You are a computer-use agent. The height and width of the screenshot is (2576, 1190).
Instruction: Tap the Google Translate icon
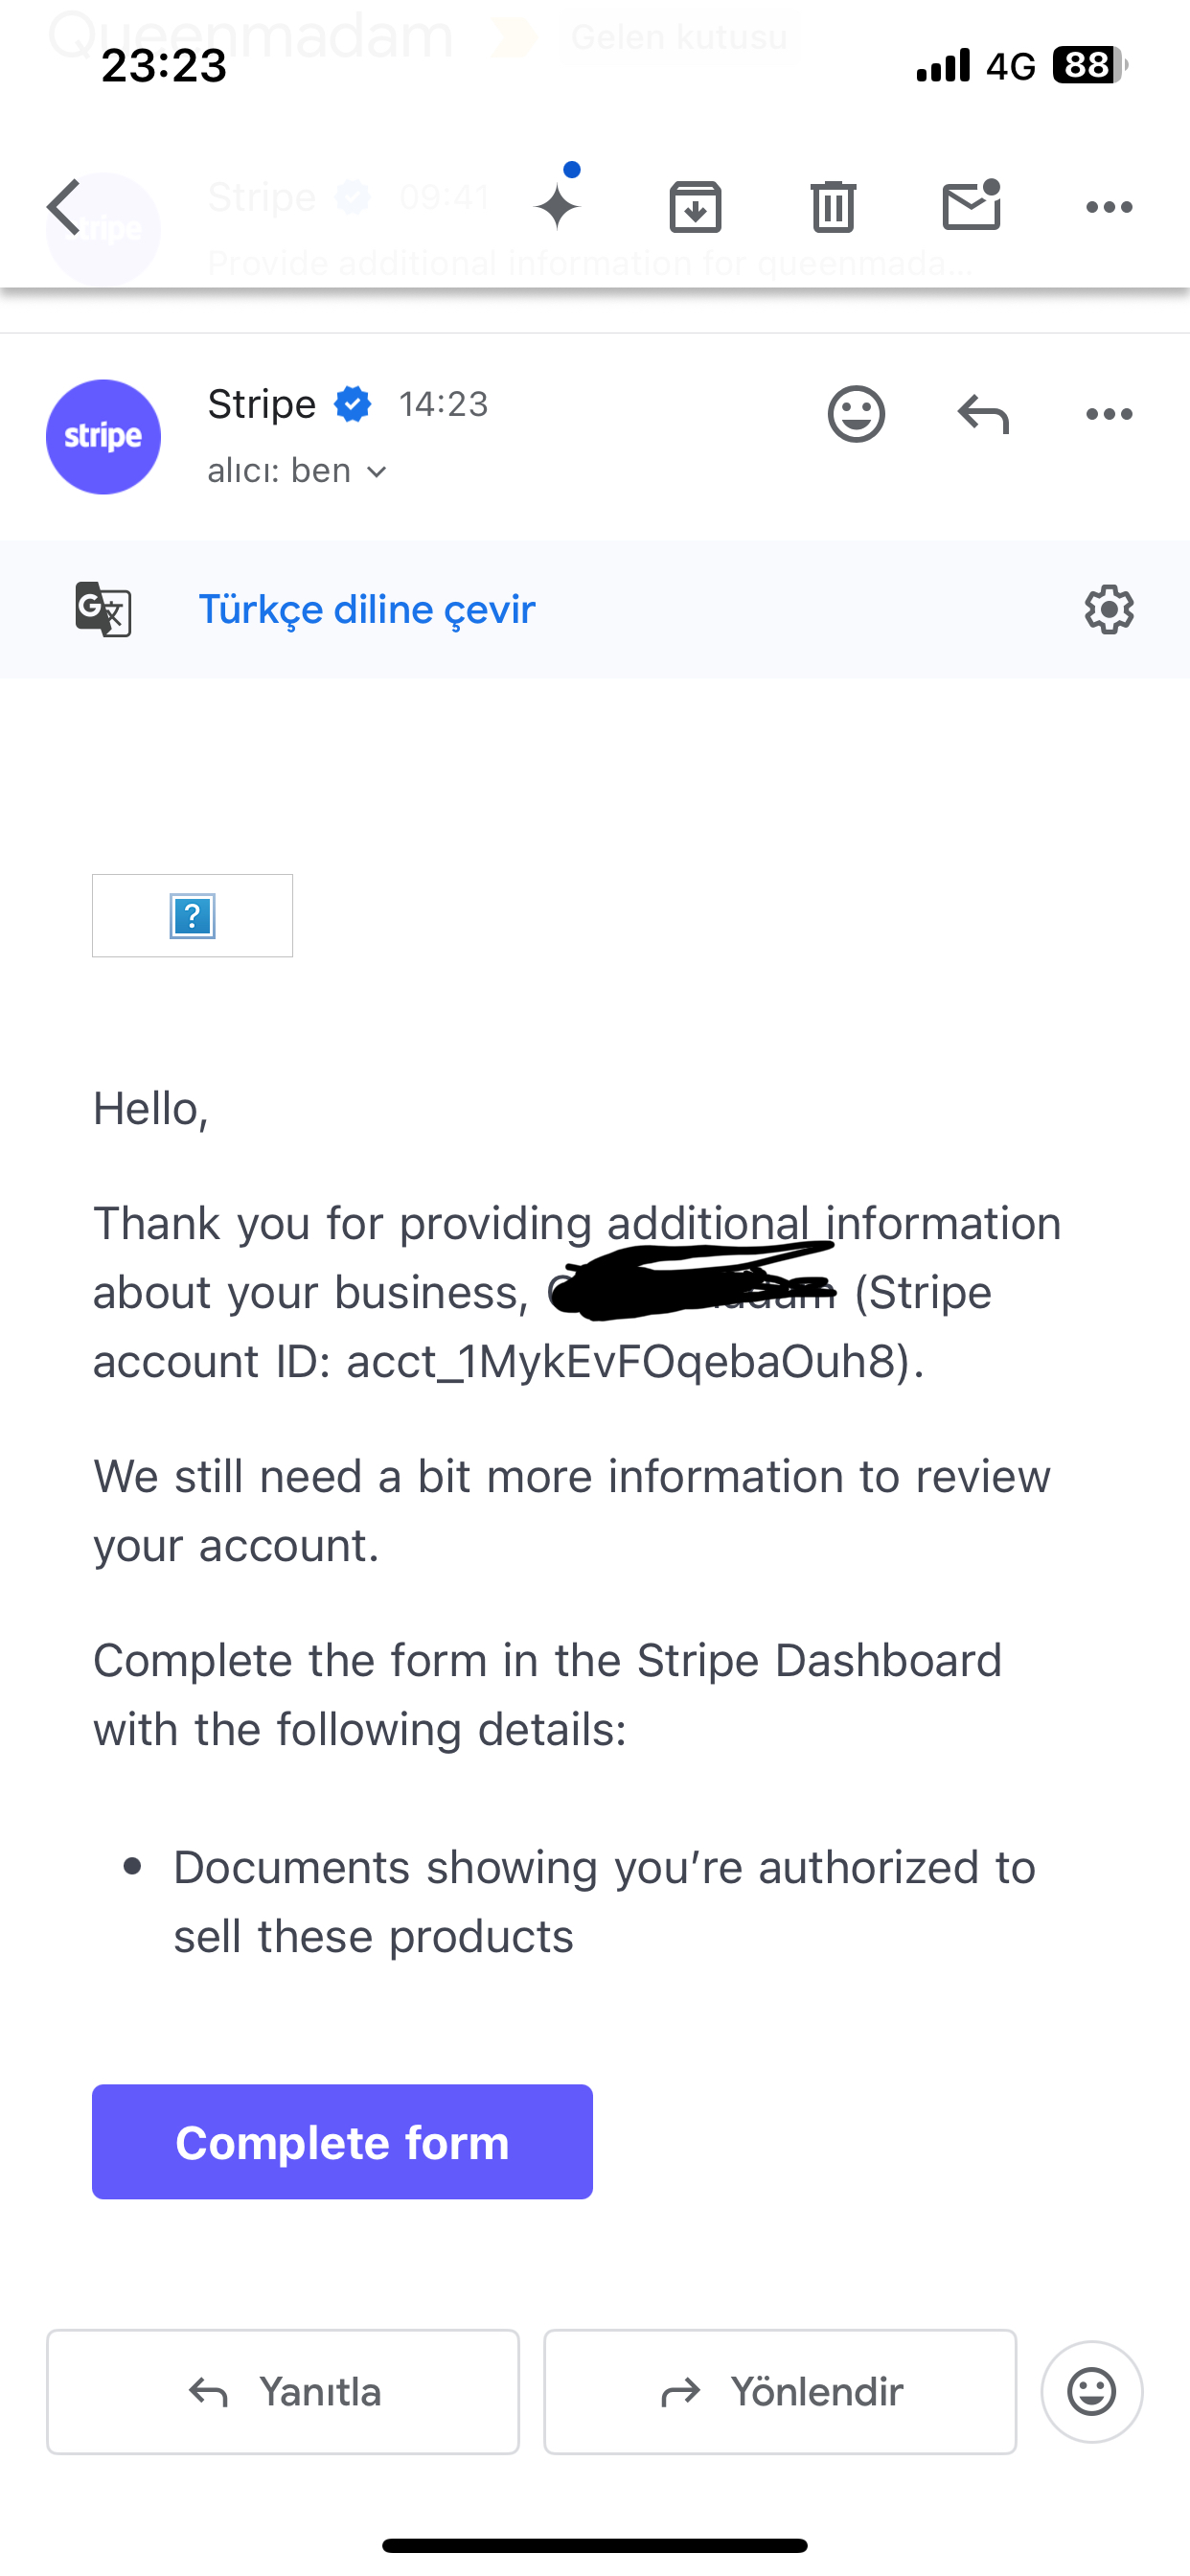(x=103, y=609)
